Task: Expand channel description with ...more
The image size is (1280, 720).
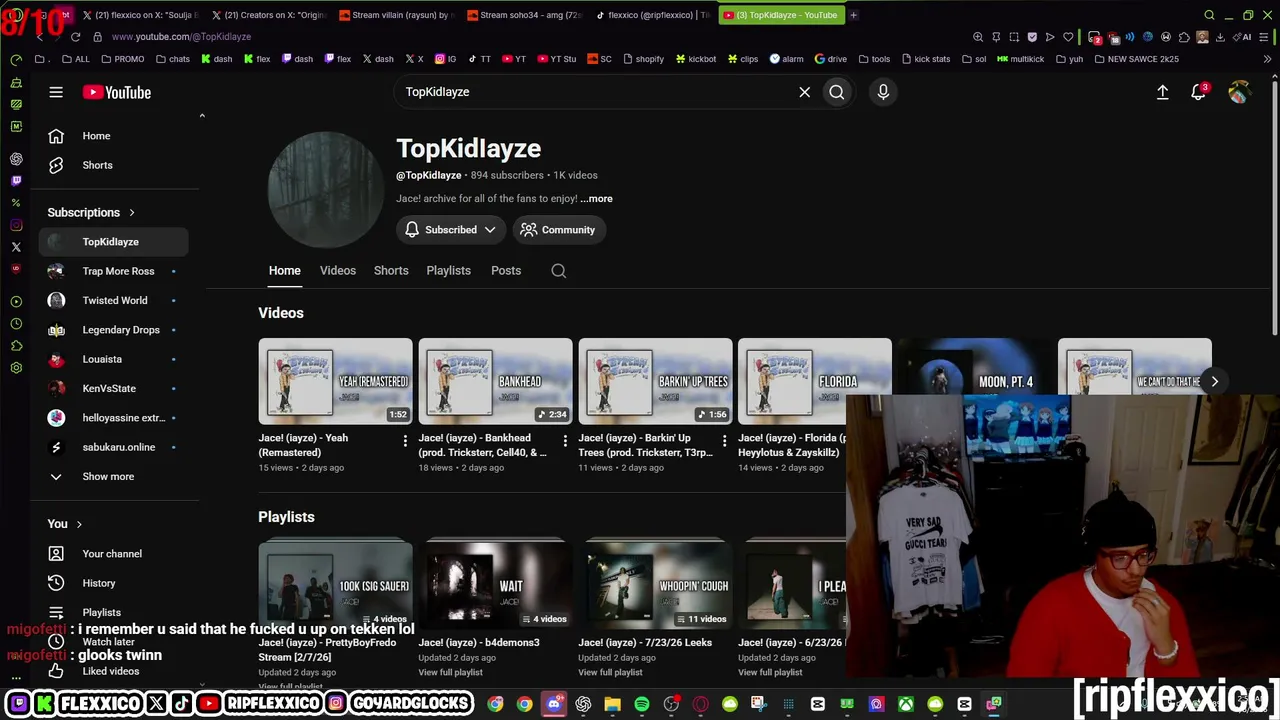Action: click(596, 198)
